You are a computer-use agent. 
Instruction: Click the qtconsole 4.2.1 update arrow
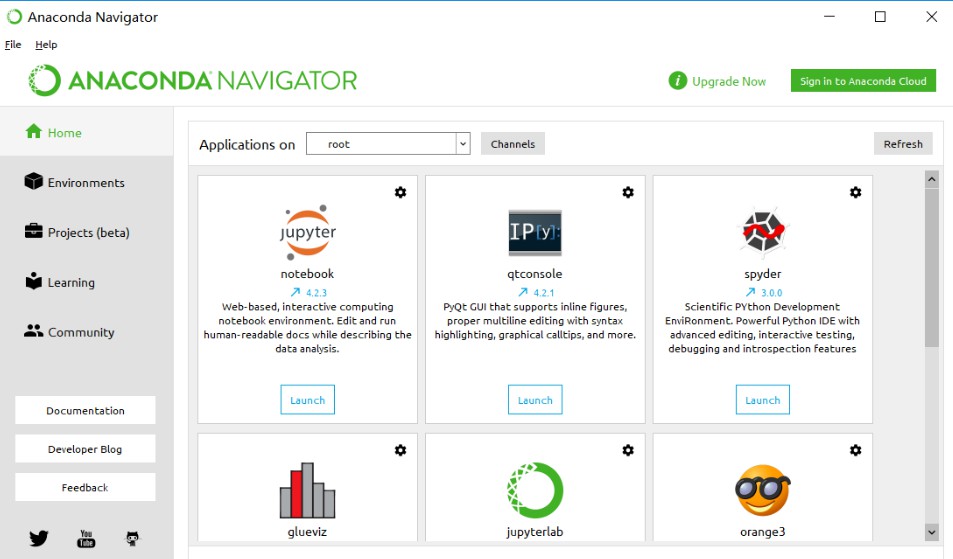point(523,292)
